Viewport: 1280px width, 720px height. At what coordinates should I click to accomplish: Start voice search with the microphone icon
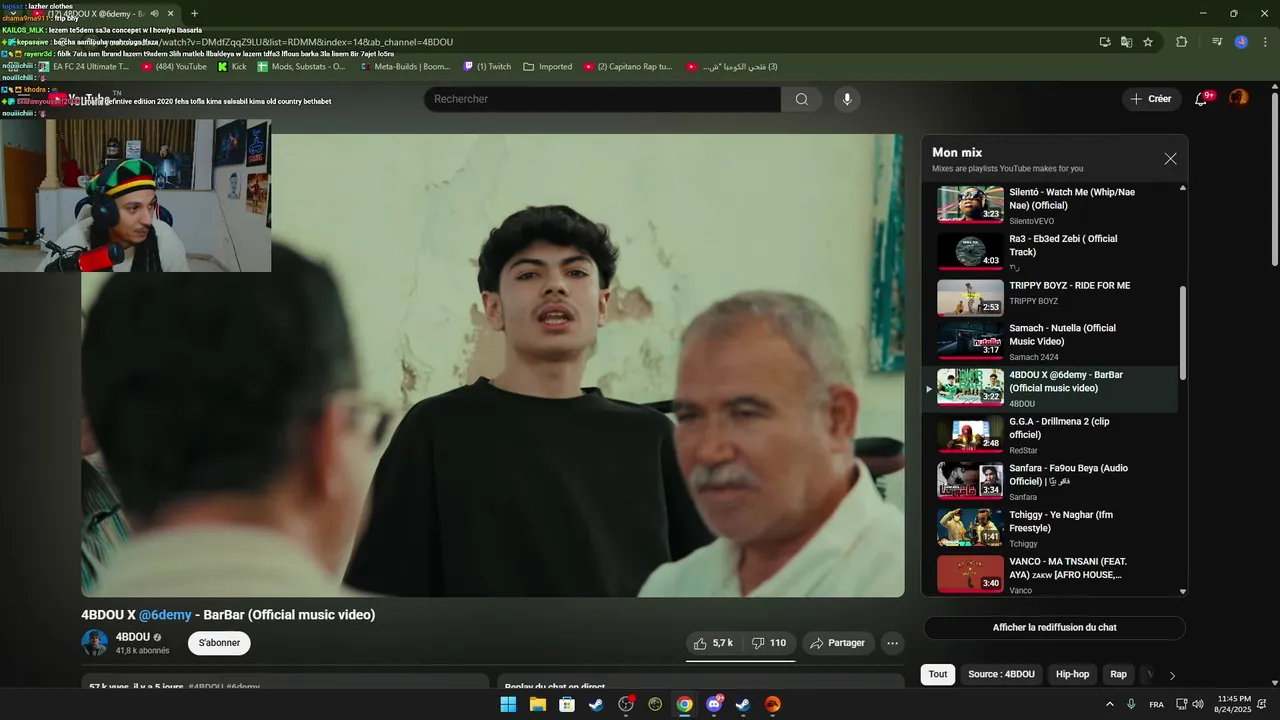[x=847, y=99]
